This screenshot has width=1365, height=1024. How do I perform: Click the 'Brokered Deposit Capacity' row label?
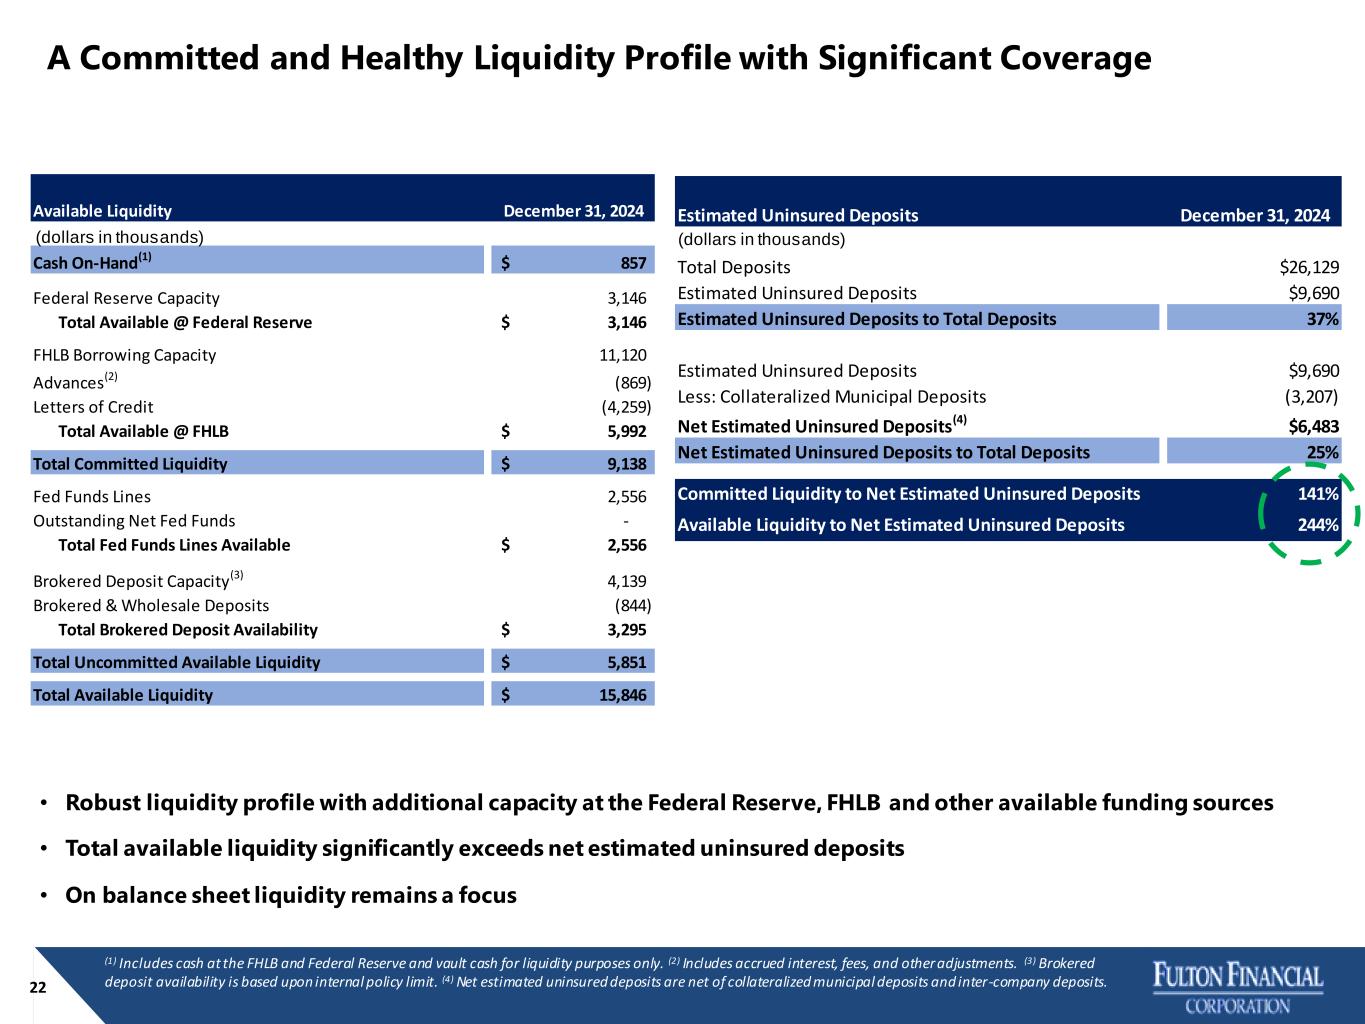(138, 580)
